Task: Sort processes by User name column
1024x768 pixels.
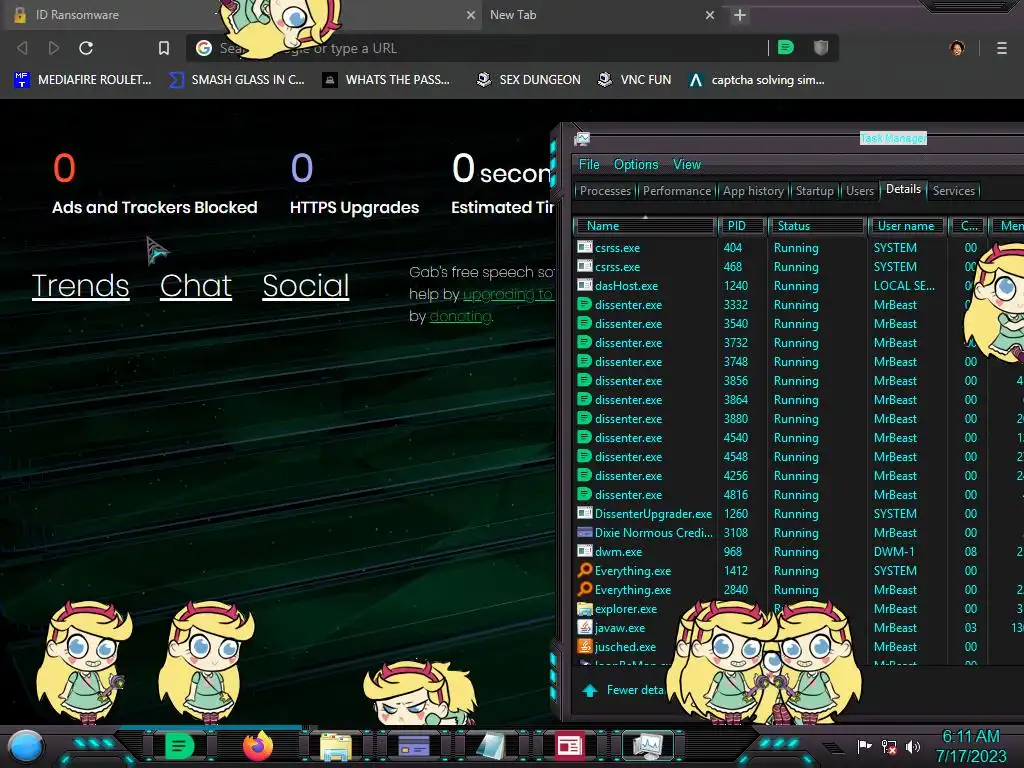Action: tap(906, 226)
